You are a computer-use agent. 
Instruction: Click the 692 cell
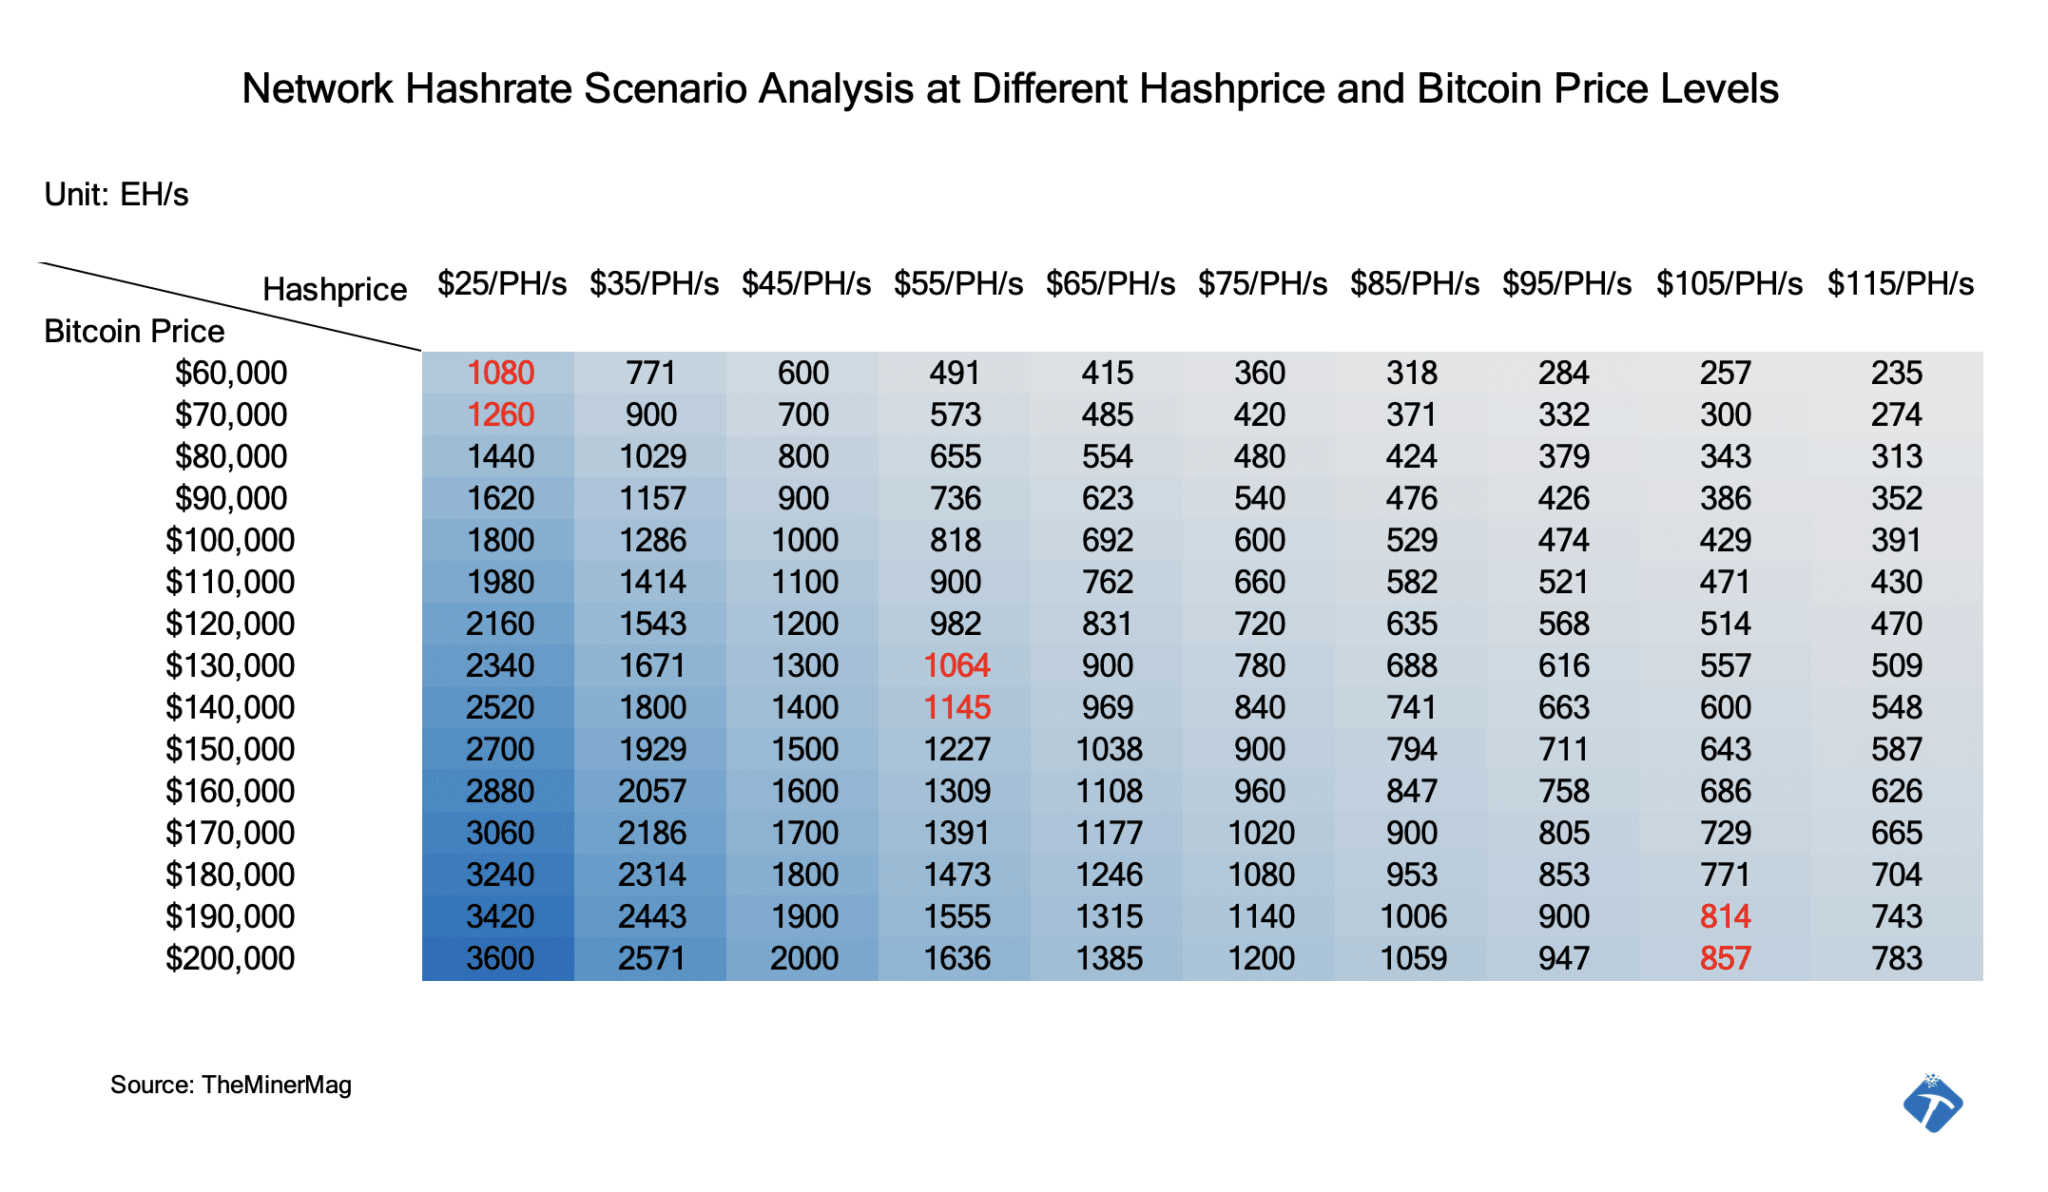click(x=1107, y=540)
